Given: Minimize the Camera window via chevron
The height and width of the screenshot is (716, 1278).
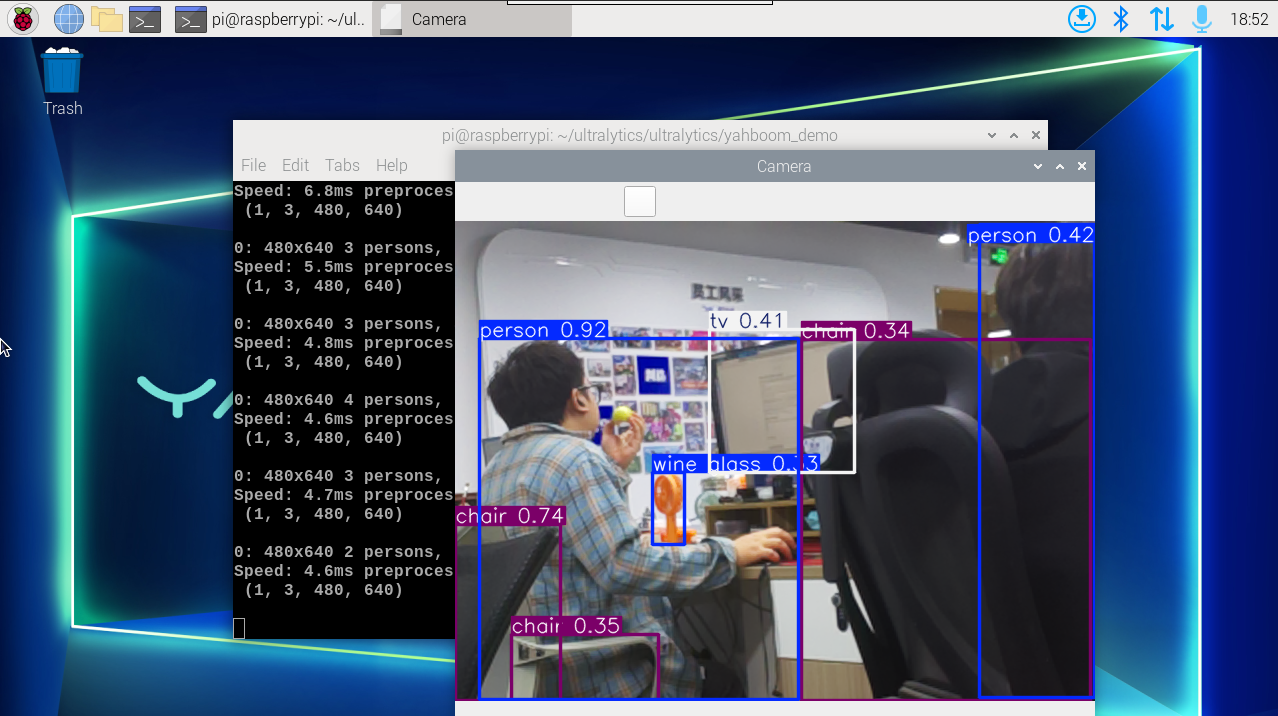Looking at the screenshot, I should (1037, 166).
